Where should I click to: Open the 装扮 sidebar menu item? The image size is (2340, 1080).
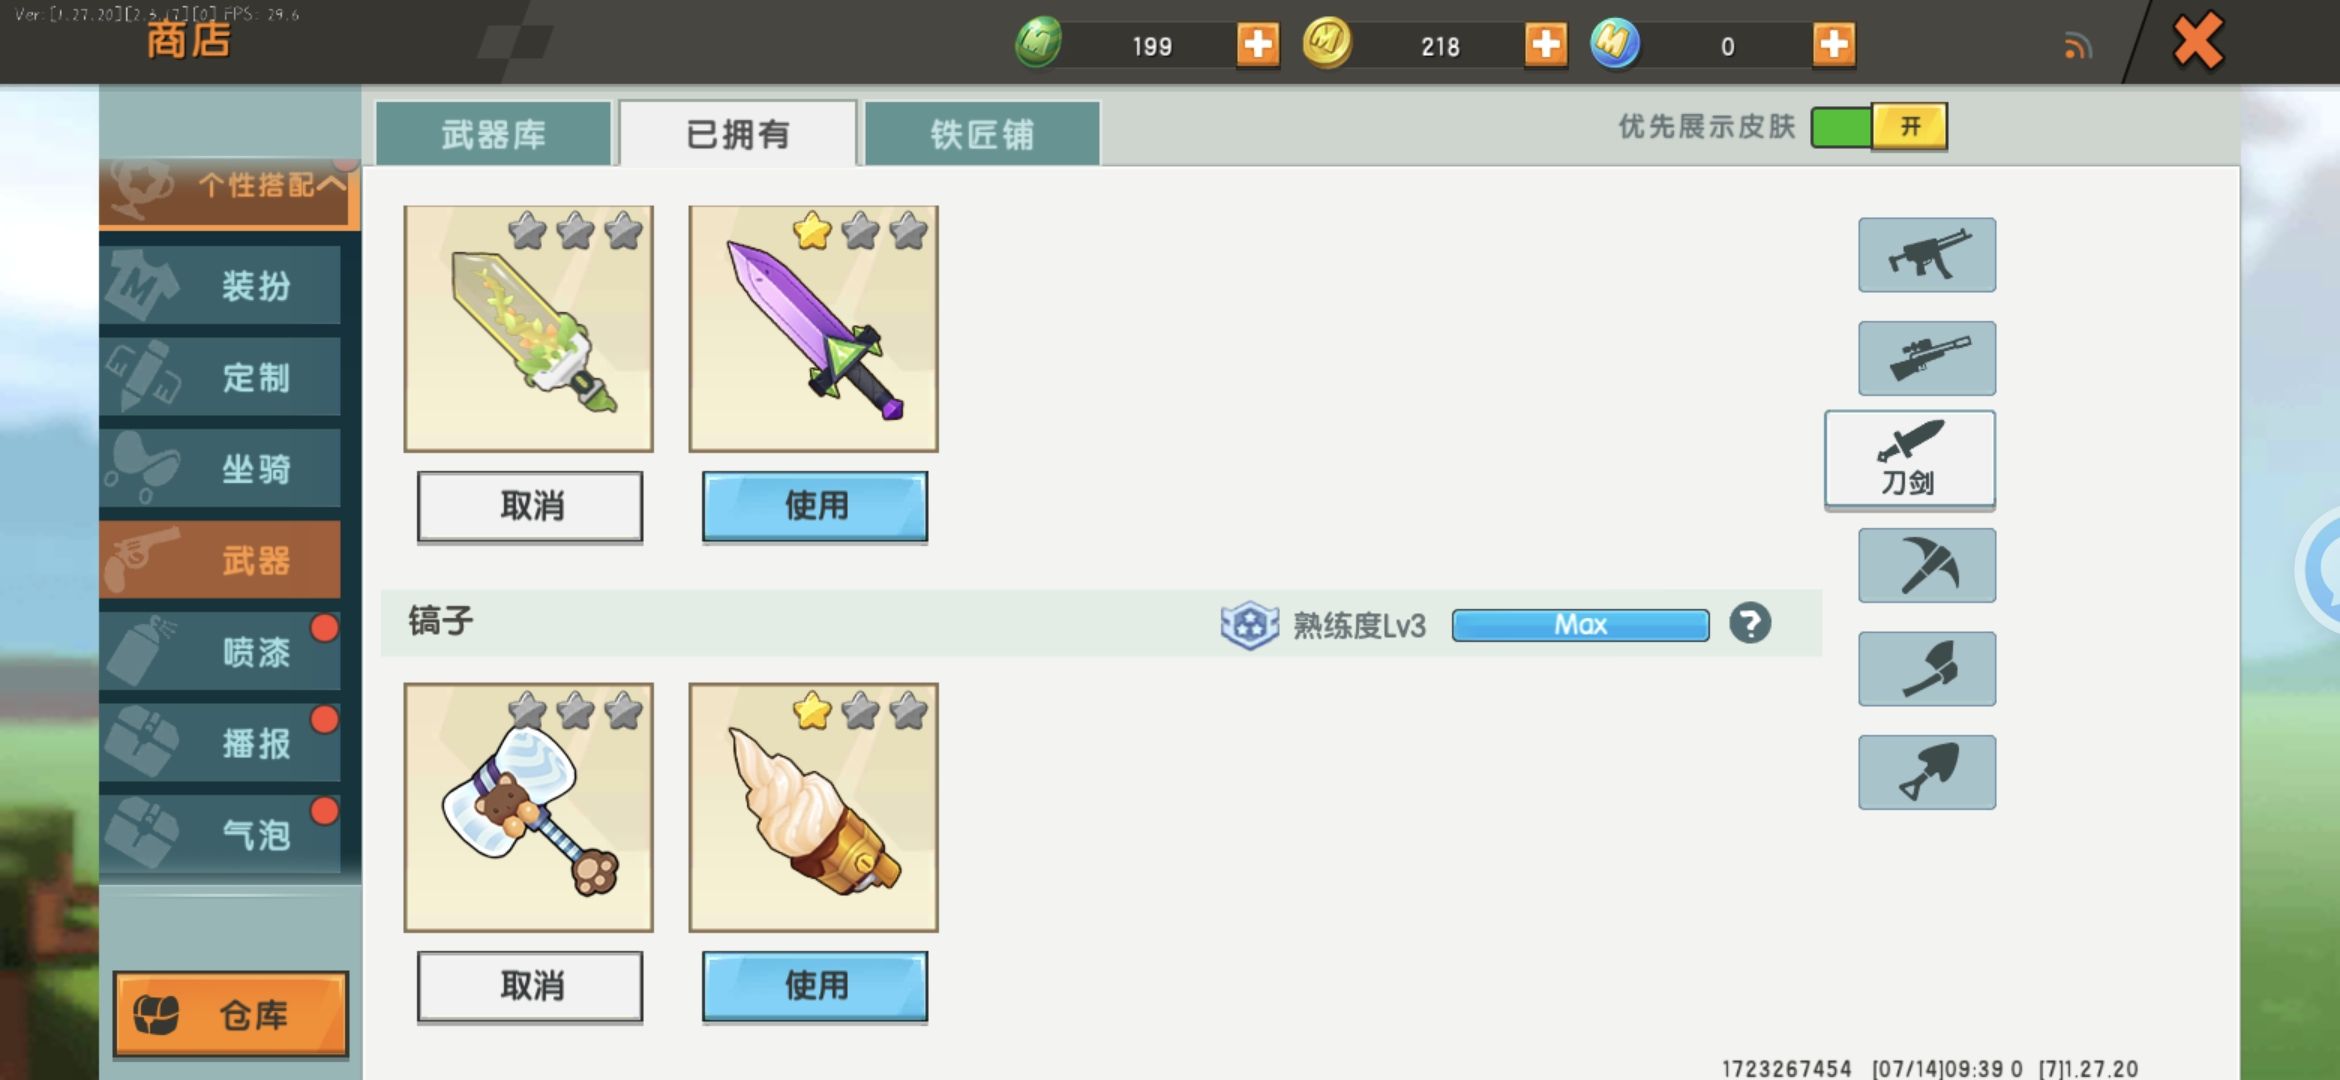[220, 285]
